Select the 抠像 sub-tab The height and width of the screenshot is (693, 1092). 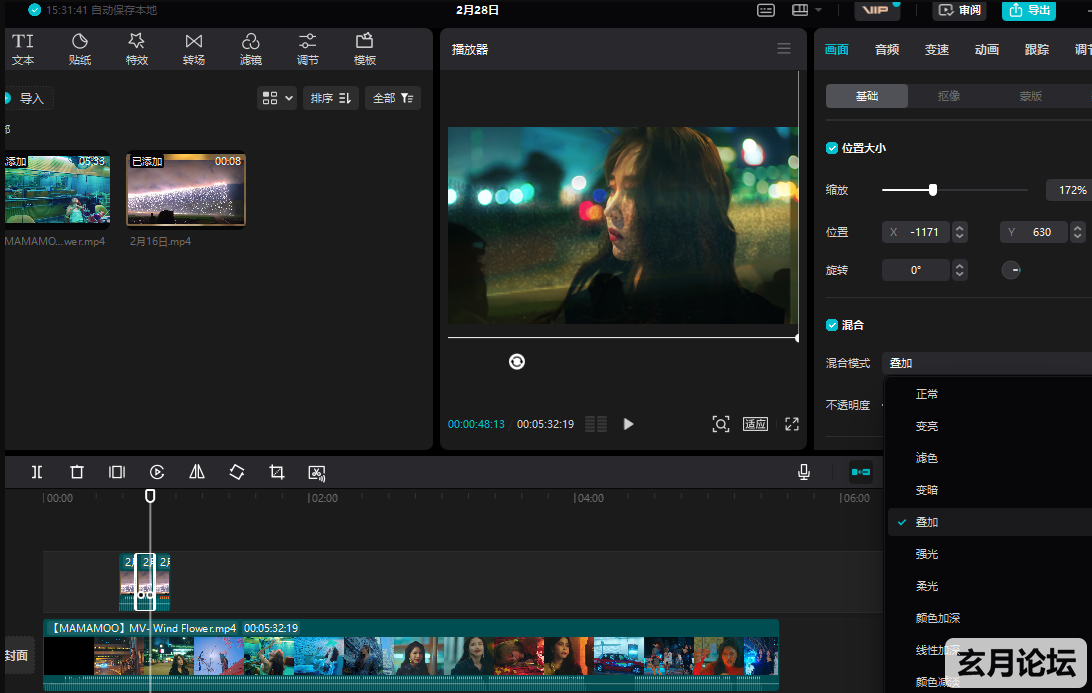coord(949,96)
